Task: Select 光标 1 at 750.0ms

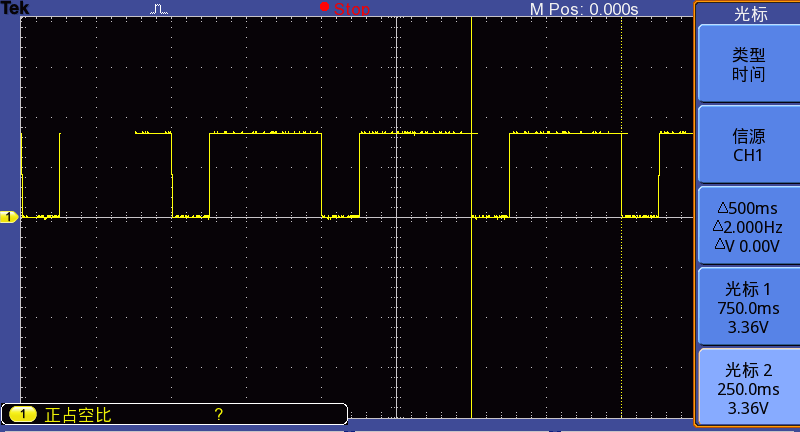Action: pyautogui.click(x=747, y=307)
